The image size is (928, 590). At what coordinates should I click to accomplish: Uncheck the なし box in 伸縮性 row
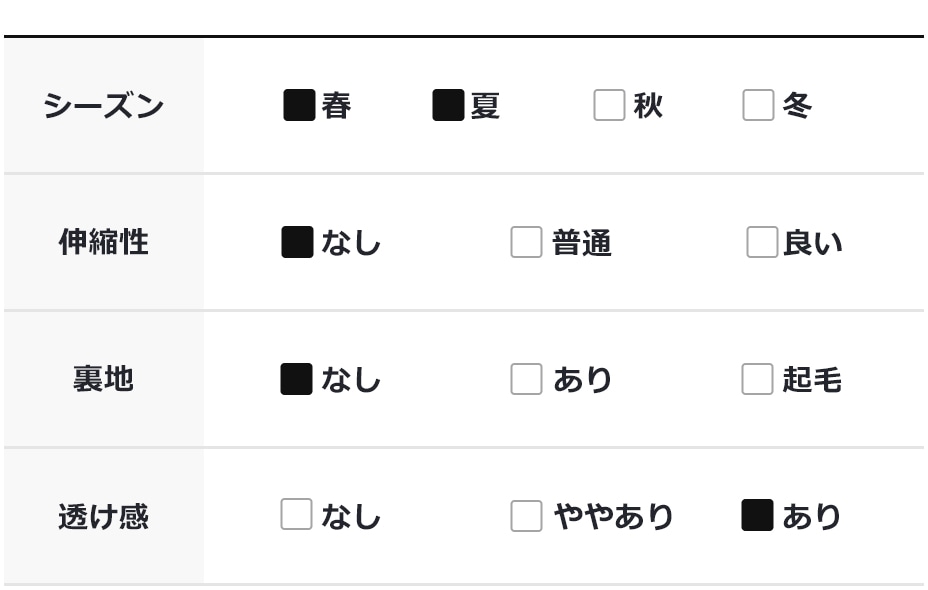pos(297,242)
